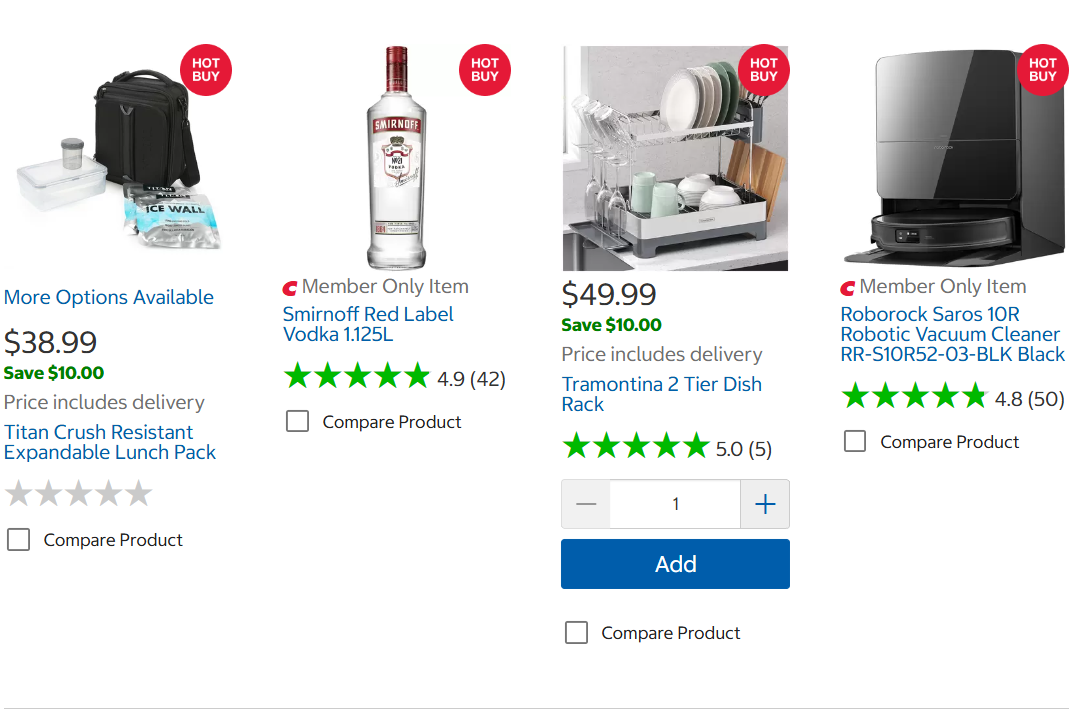
Task: Click the Hot Buy badge on dish rack
Action: [764, 70]
